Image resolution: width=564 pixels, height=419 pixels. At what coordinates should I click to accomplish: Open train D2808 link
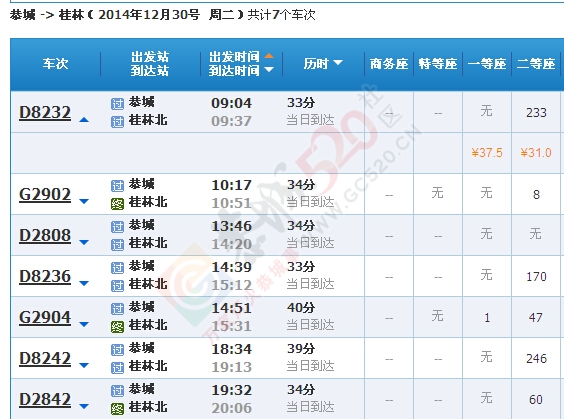[45, 235]
